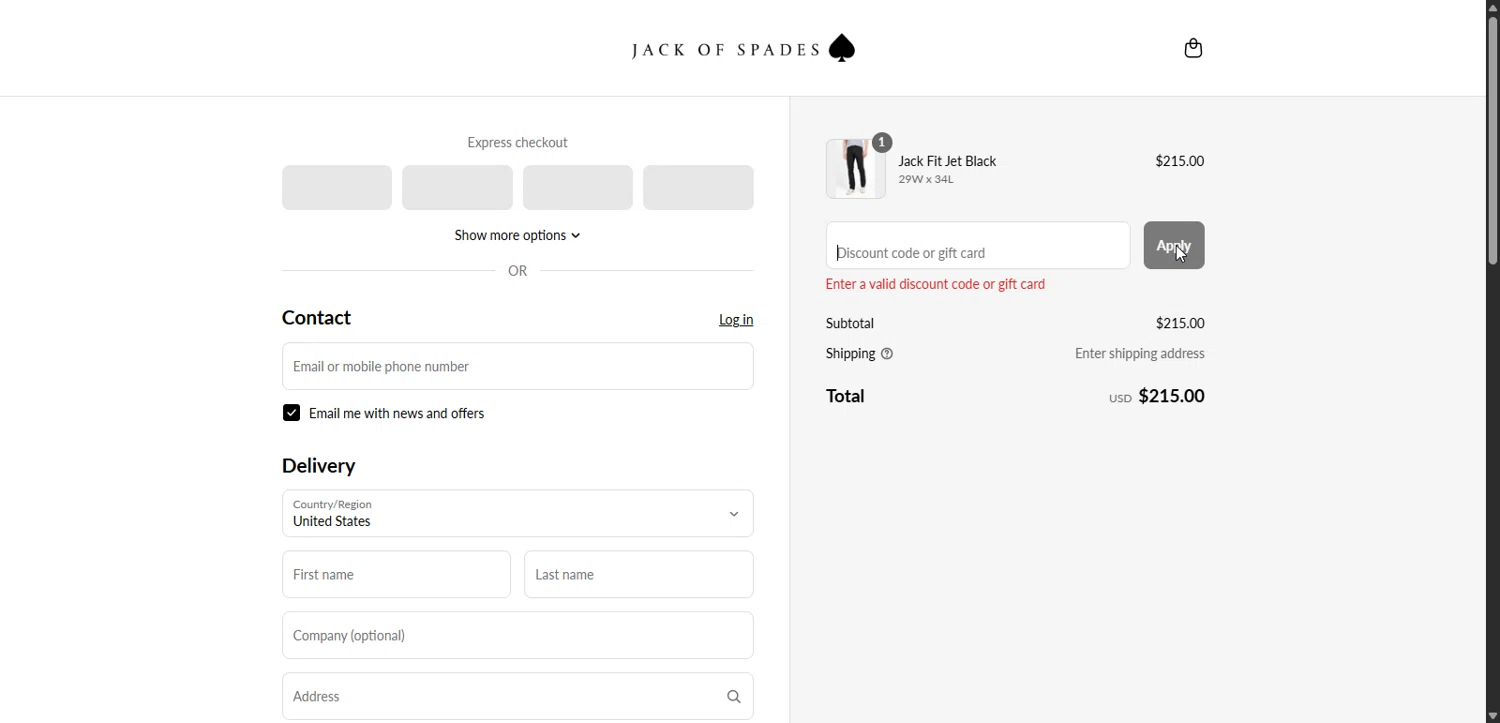Click the Jack Fit Jet Black thumbnail
1500x723 pixels.
(855, 168)
